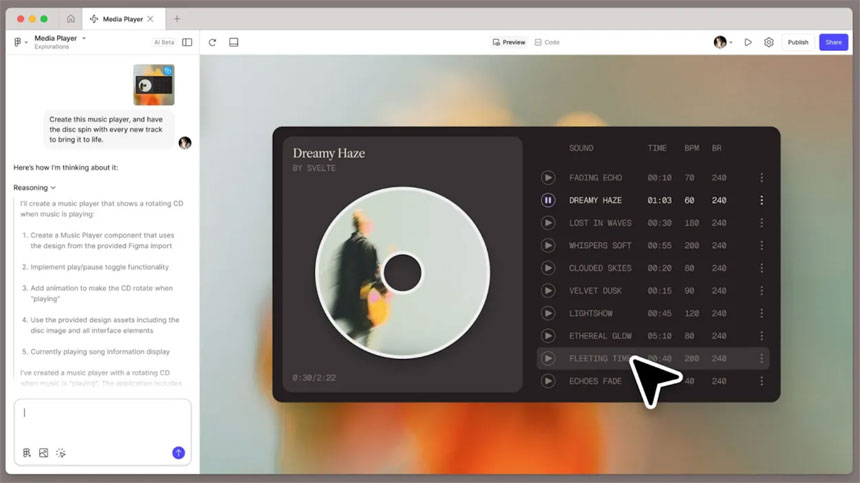Send the prompt with blue arrow button
This screenshot has height=483, width=860.
178,453
